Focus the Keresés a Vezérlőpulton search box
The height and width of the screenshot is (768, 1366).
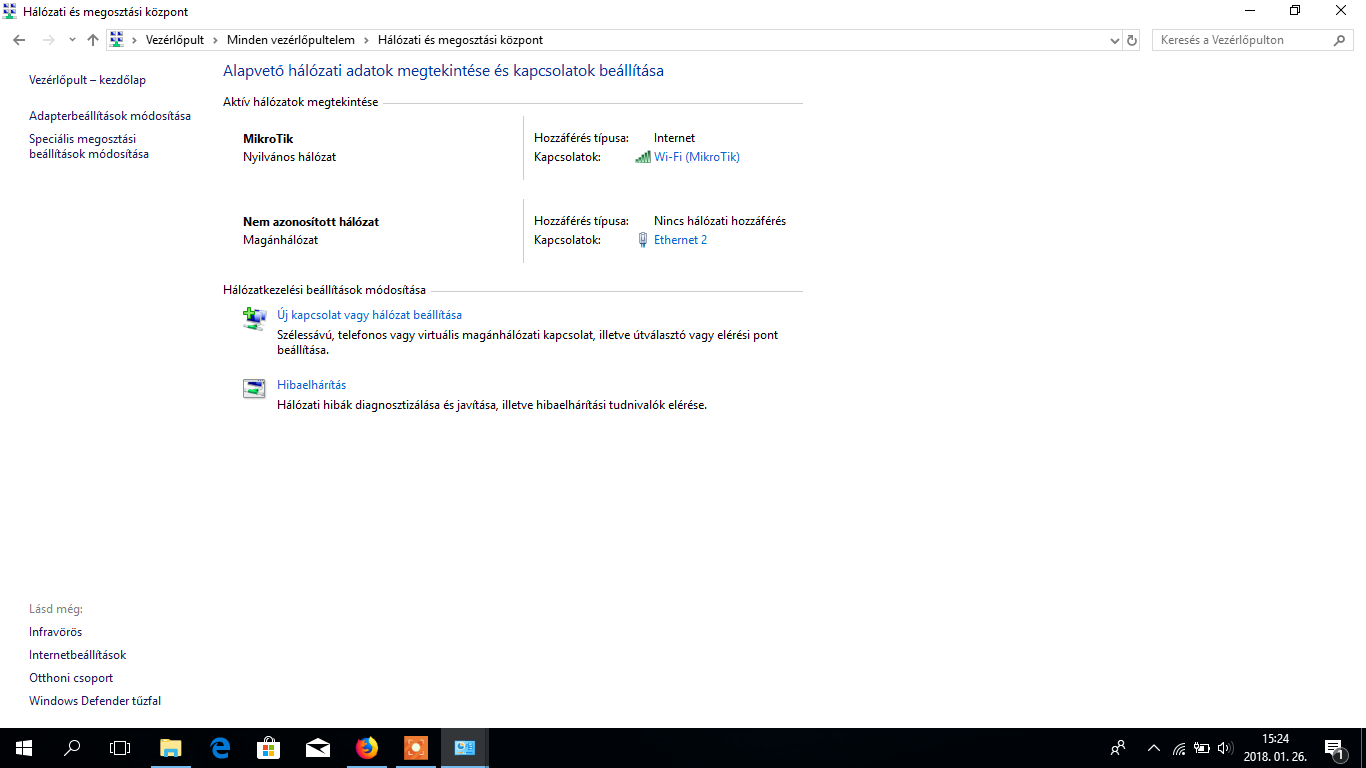point(1253,40)
